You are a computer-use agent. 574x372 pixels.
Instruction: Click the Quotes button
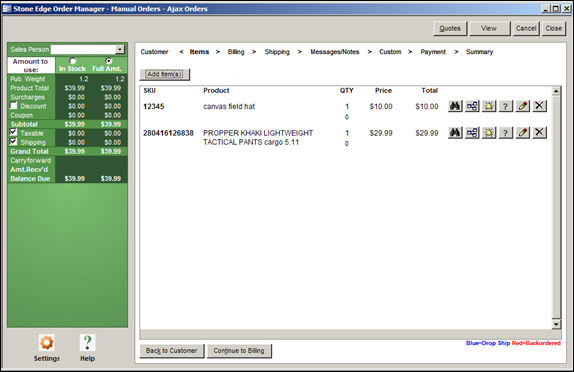pos(450,28)
